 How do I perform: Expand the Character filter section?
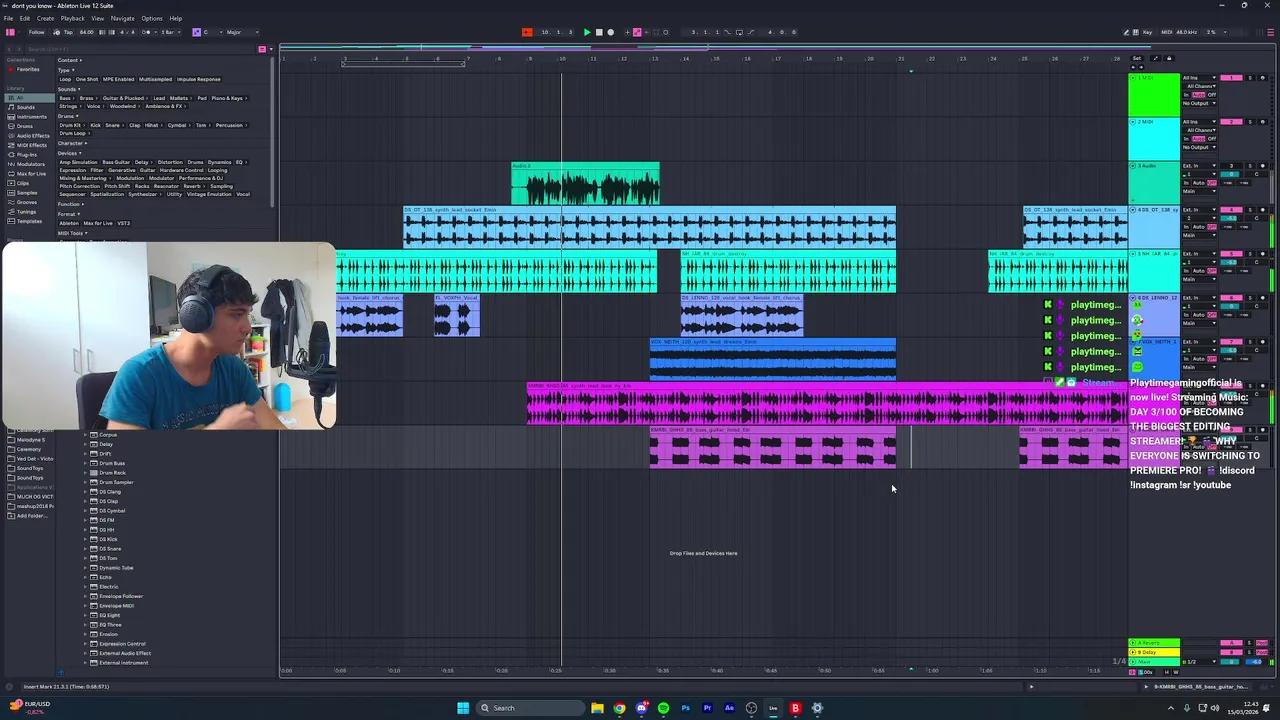point(70,143)
